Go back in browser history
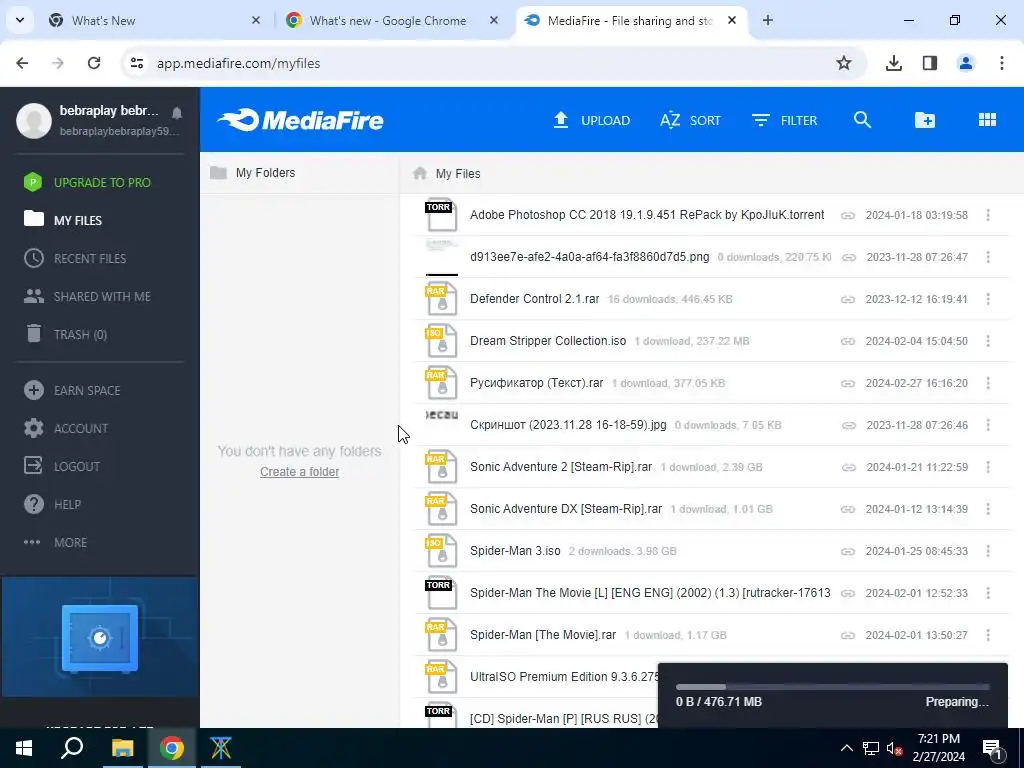This screenshot has width=1024, height=768. coord(22,63)
